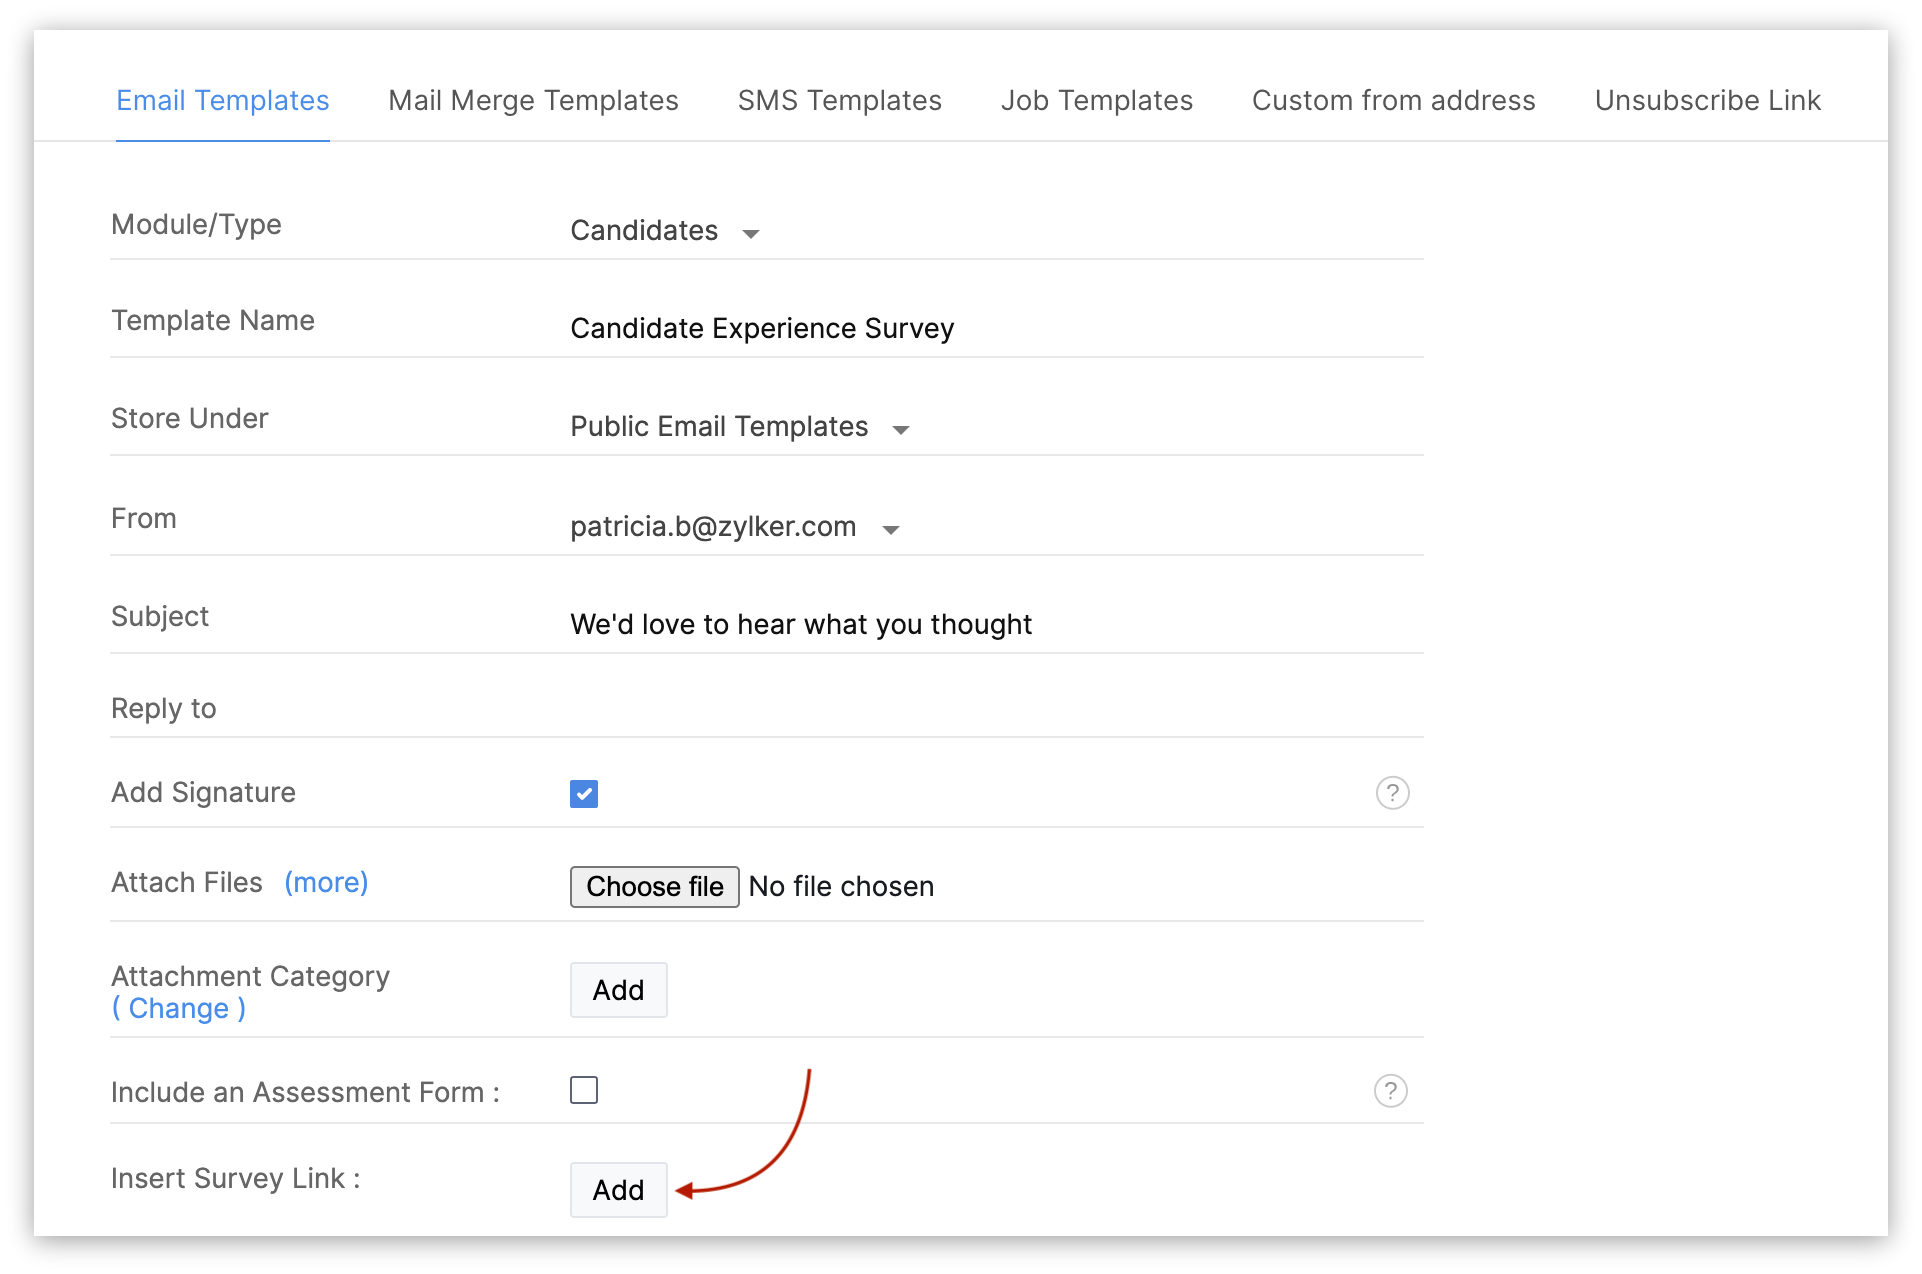Click help icon beside Assessment Form option
The height and width of the screenshot is (1274, 1922).
pyautogui.click(x=1390, y=1091)
